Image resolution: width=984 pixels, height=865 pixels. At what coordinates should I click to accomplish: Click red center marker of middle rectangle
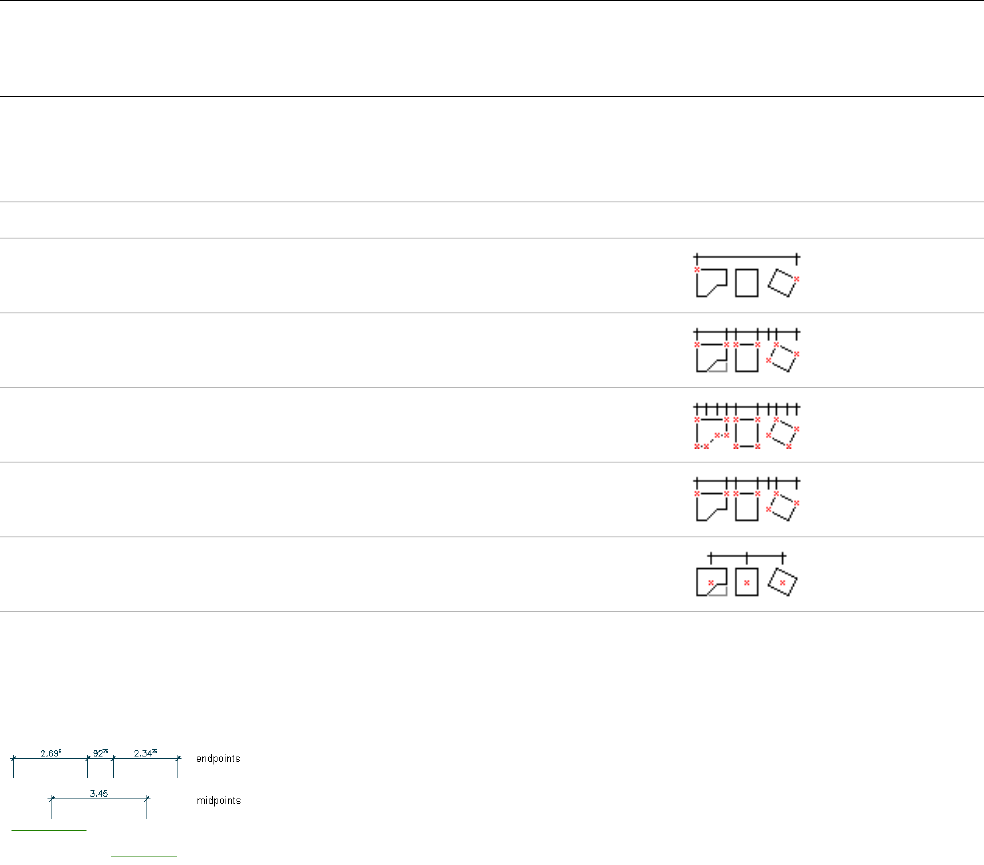(746, 581)
